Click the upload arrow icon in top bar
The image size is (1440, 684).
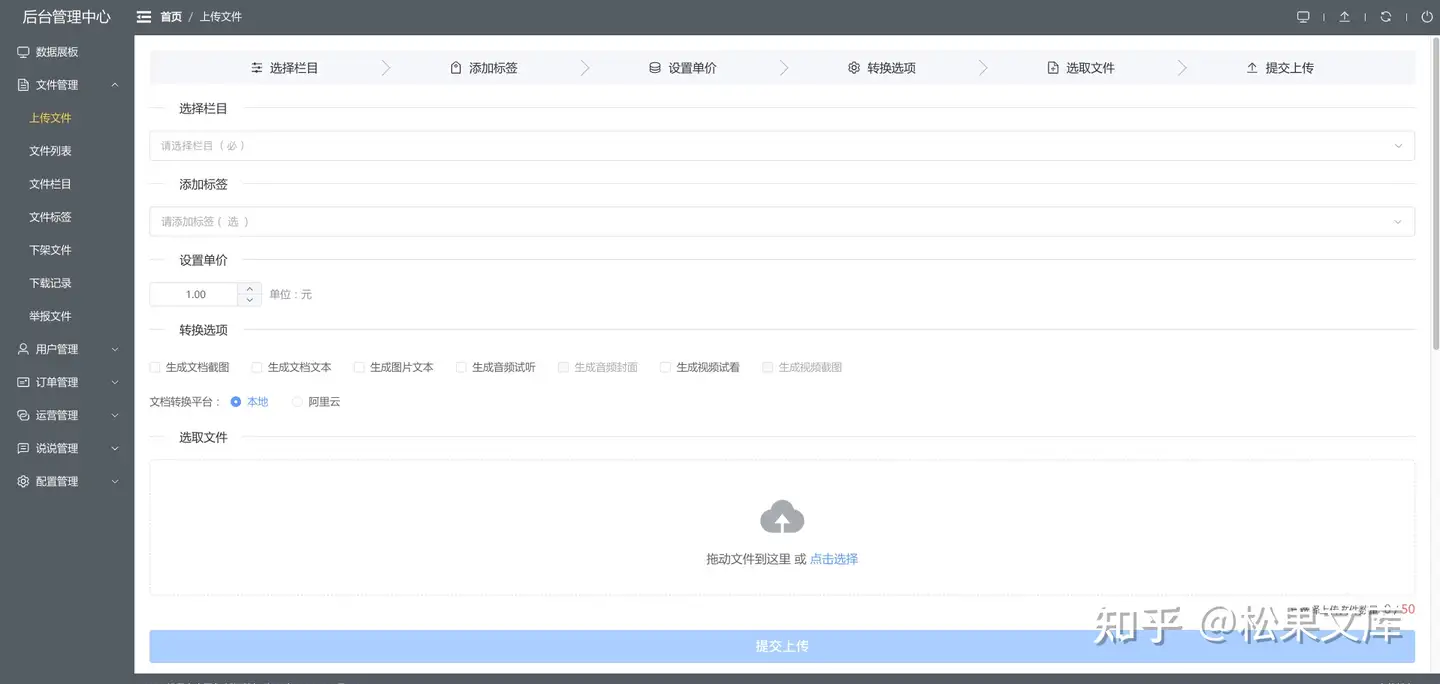[x=1344, y=17]
